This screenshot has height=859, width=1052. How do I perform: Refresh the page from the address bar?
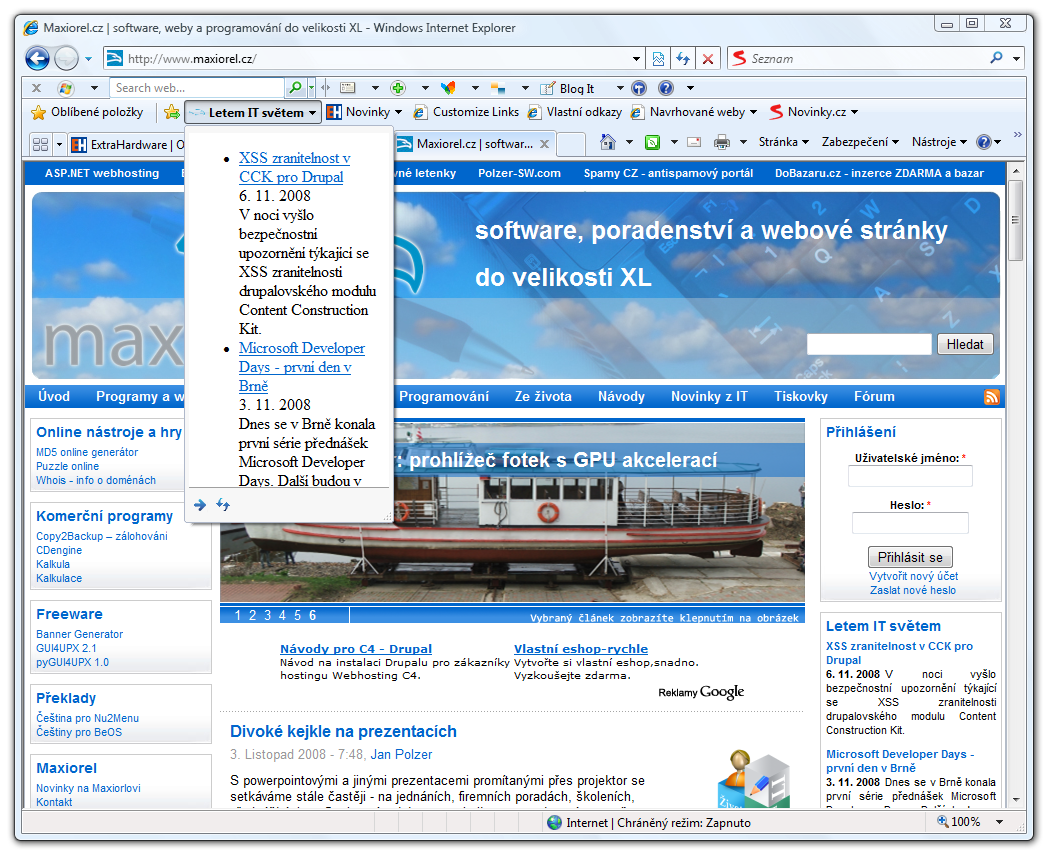[x=683, y=59]
